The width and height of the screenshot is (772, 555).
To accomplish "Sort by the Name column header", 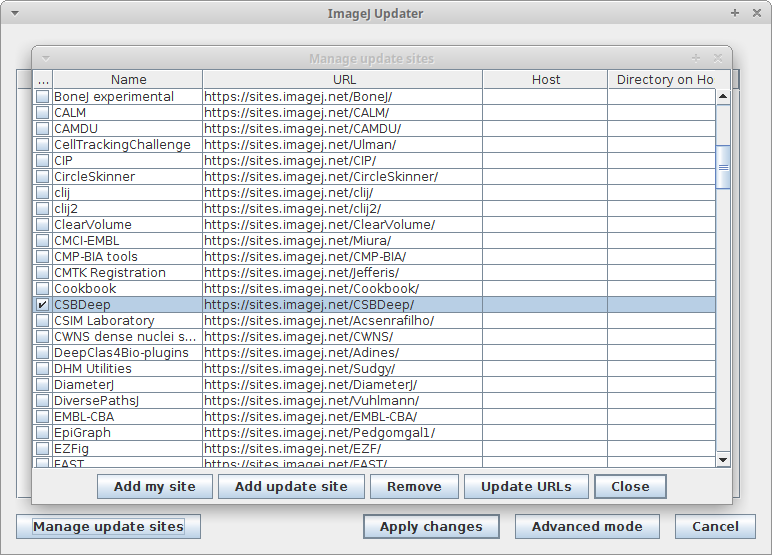I will [128, 79].
